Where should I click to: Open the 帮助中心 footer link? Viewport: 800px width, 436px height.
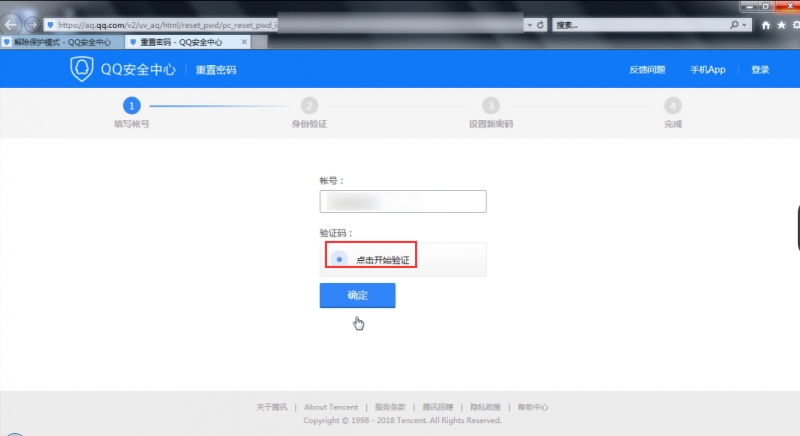point(533,407)
